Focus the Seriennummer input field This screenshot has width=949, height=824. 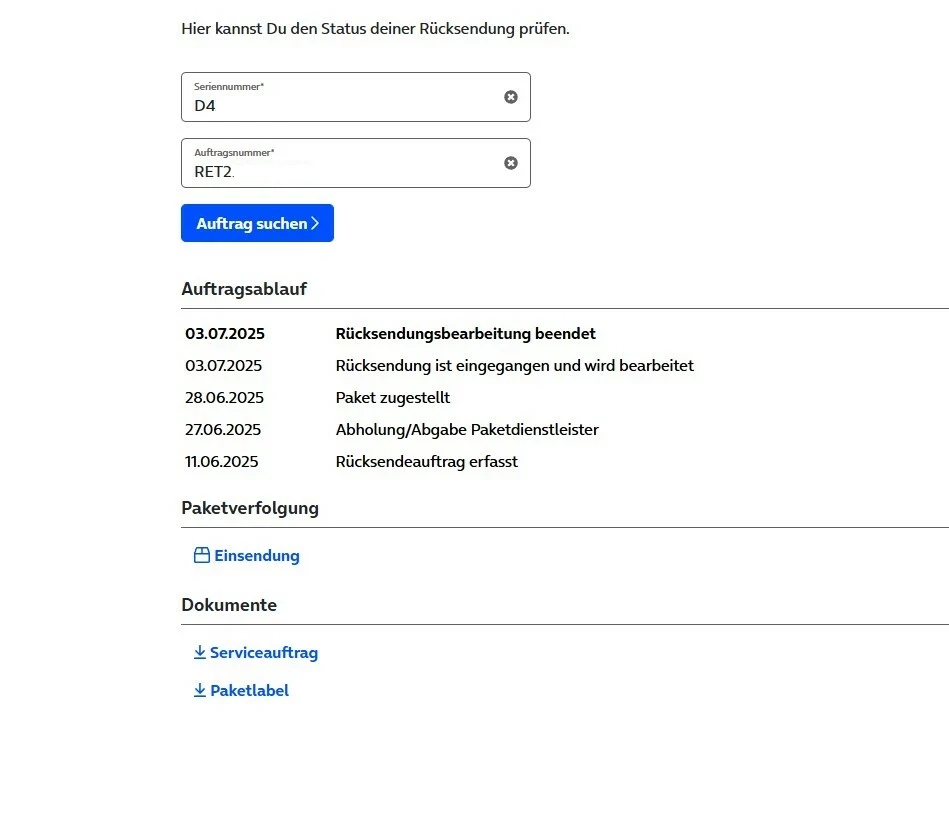click(x=340, y=103)
